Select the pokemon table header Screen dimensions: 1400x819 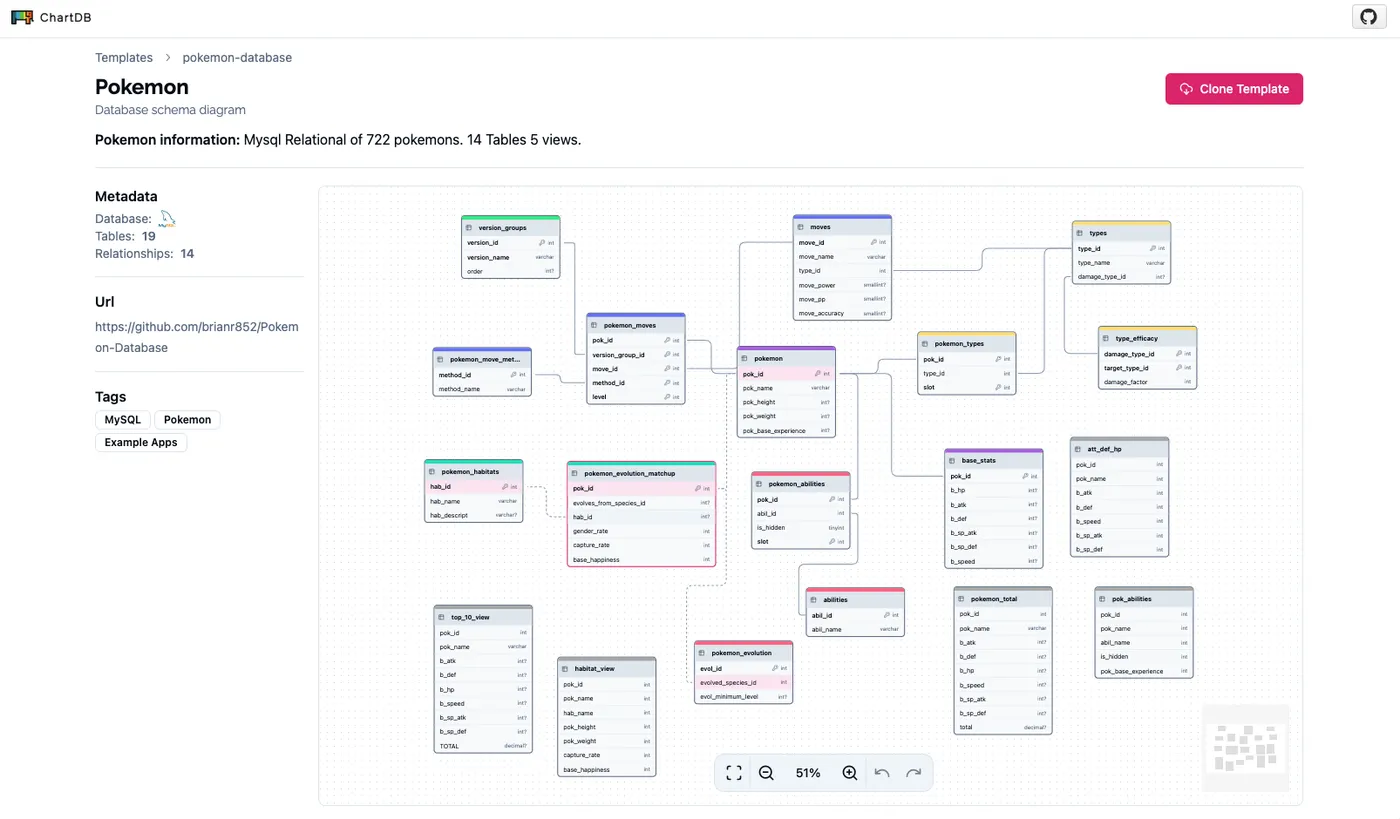[786, 358]
